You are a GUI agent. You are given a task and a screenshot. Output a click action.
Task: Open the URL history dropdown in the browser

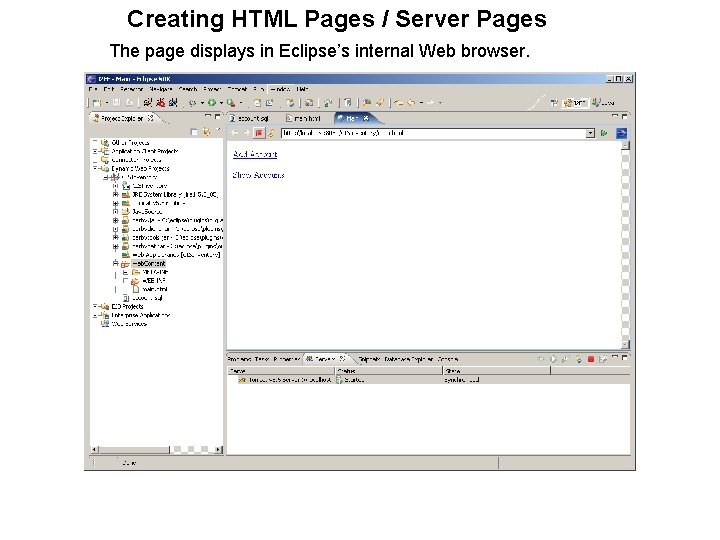tap(590, 133)
